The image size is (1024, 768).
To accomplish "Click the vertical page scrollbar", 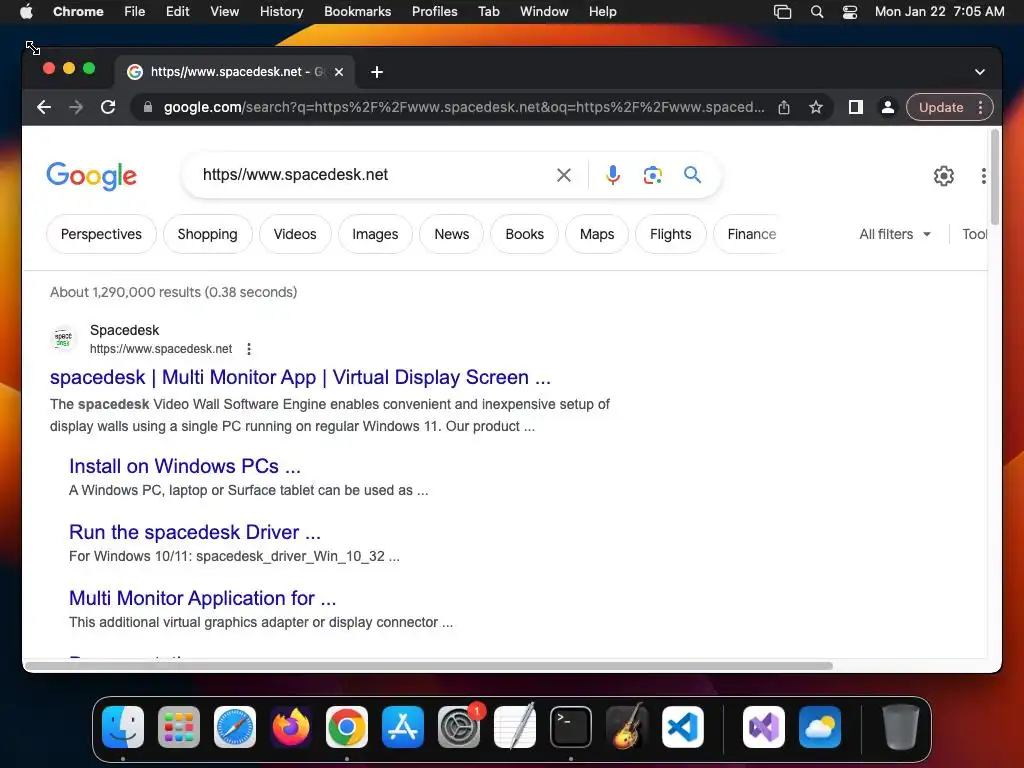I will click(x=995, y=176).
